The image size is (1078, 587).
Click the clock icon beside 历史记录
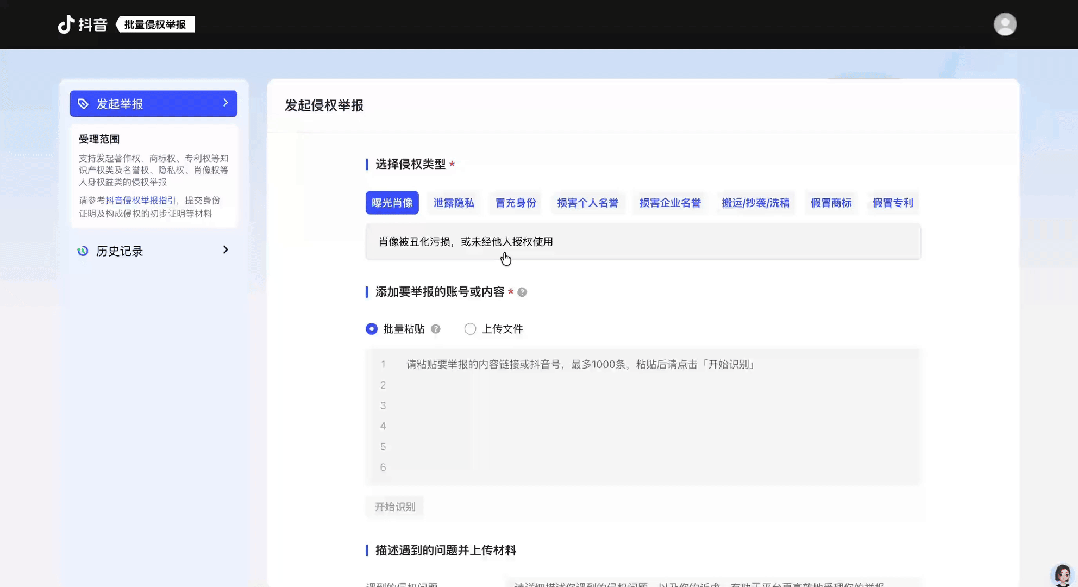click(83, 251)
